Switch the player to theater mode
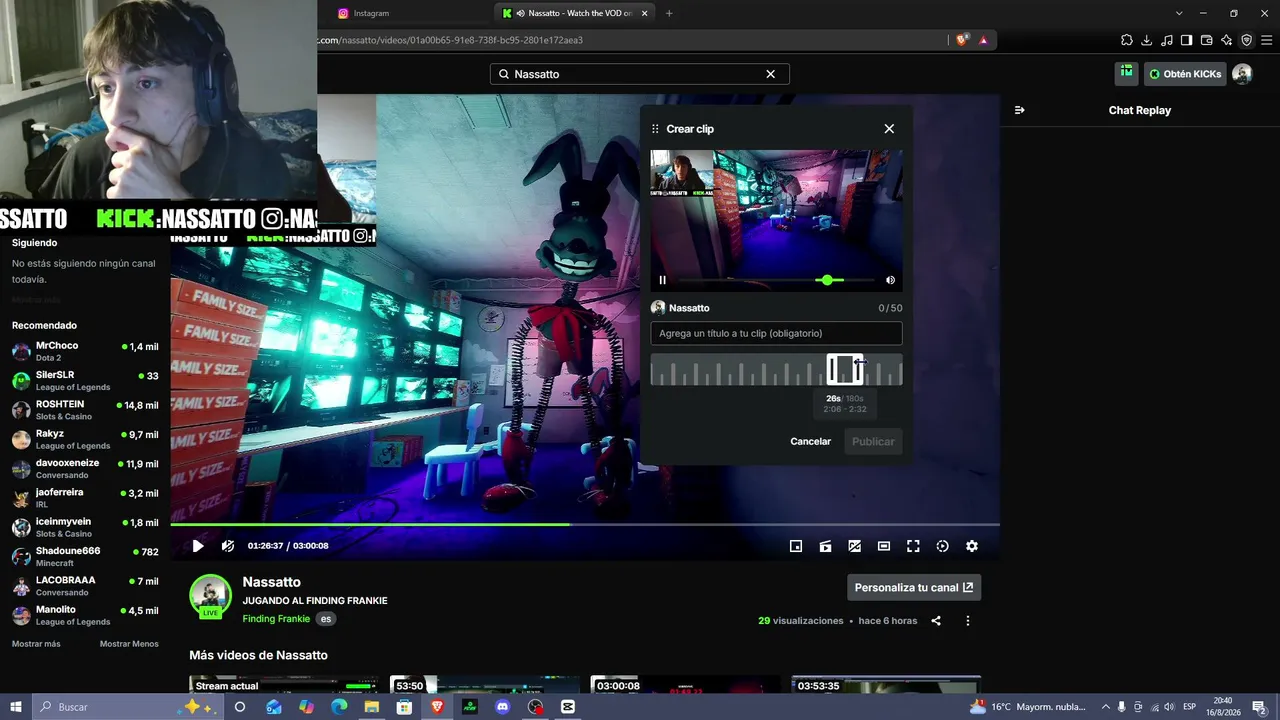Screen dimensions: 1280x720 click(884, 546)
